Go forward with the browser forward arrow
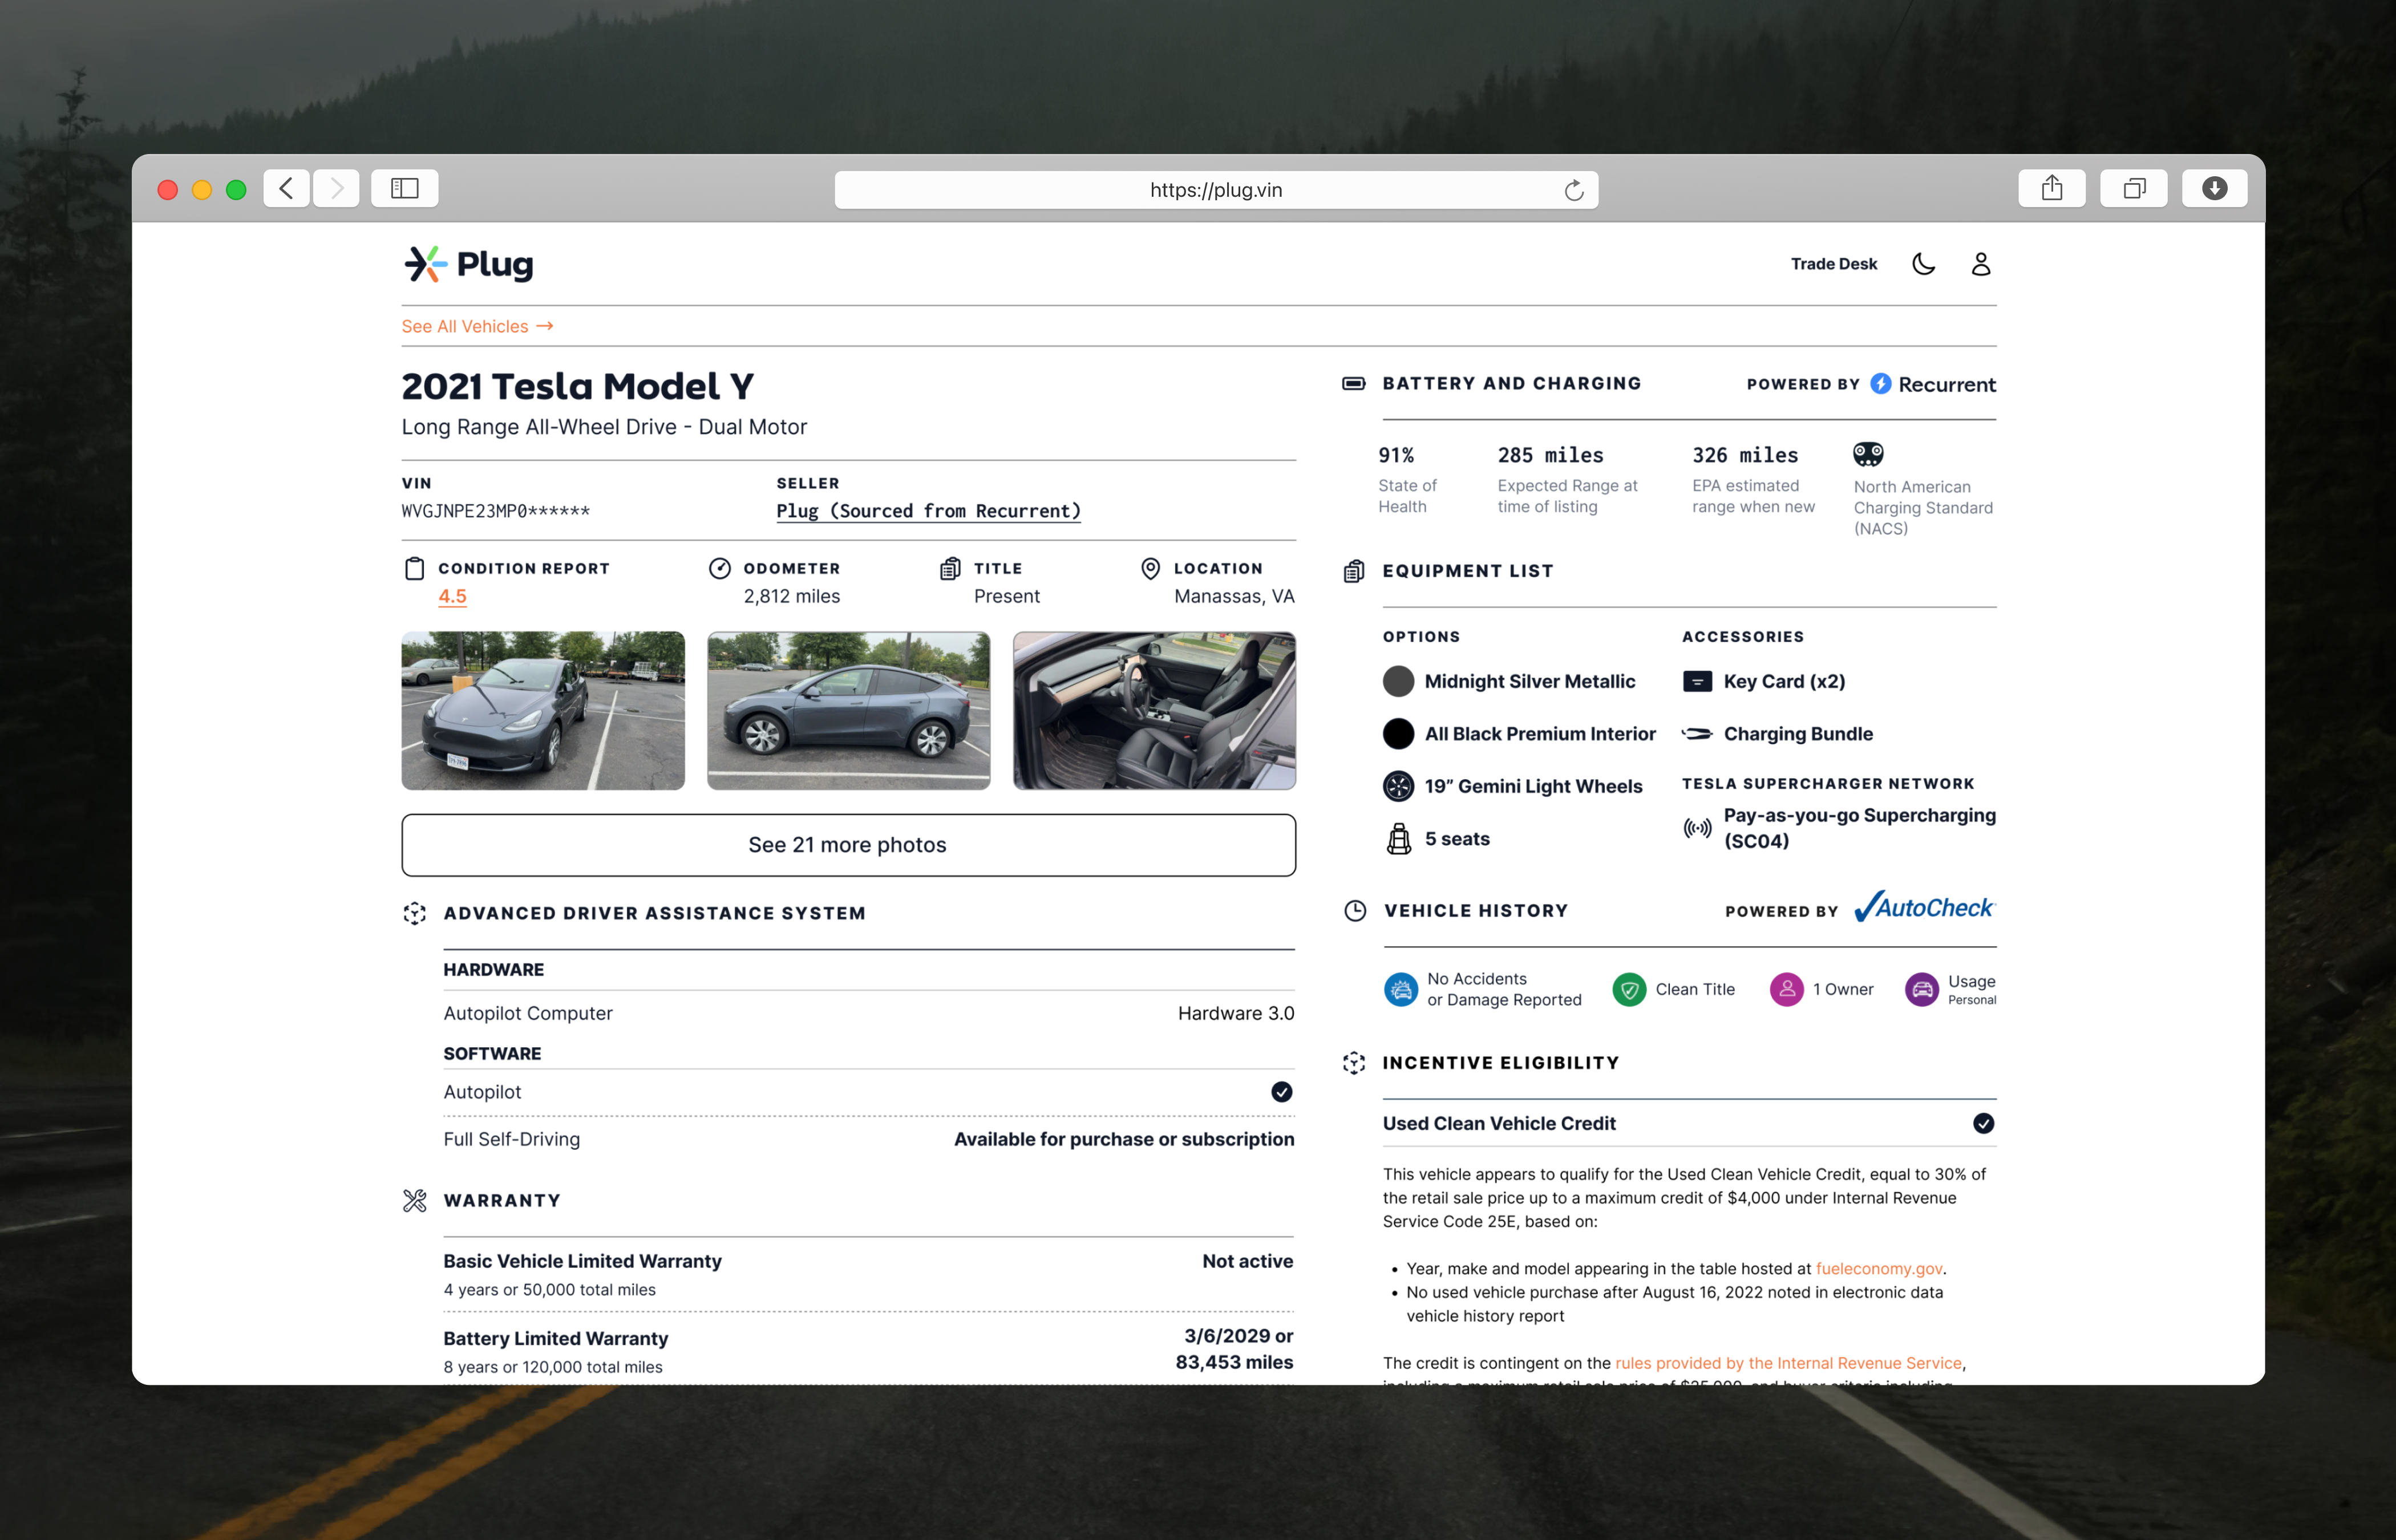The image size is (2396, 1540). point(336,188)
